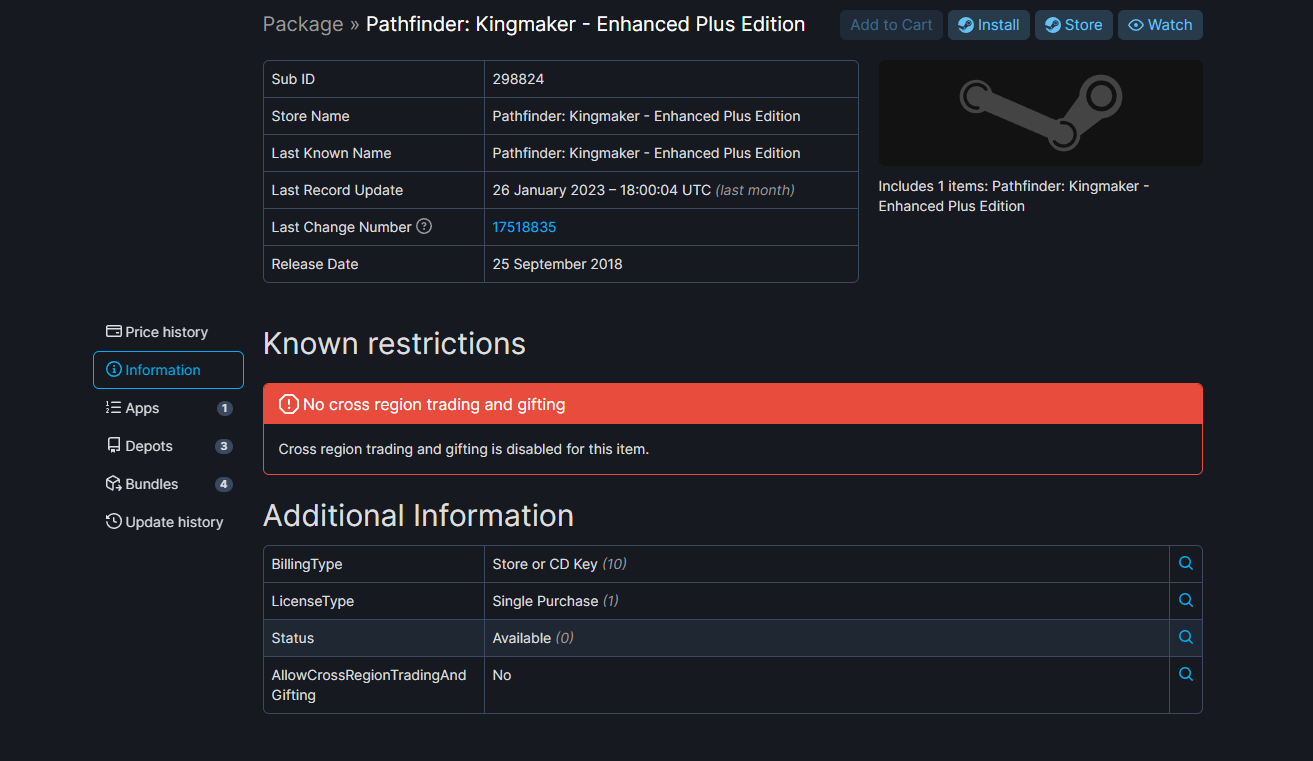Click the 'No' value for AllowCrossRegionTradingAndGifting
Viewport: 1313px width, 761px height.
click(x=502, y=675)
